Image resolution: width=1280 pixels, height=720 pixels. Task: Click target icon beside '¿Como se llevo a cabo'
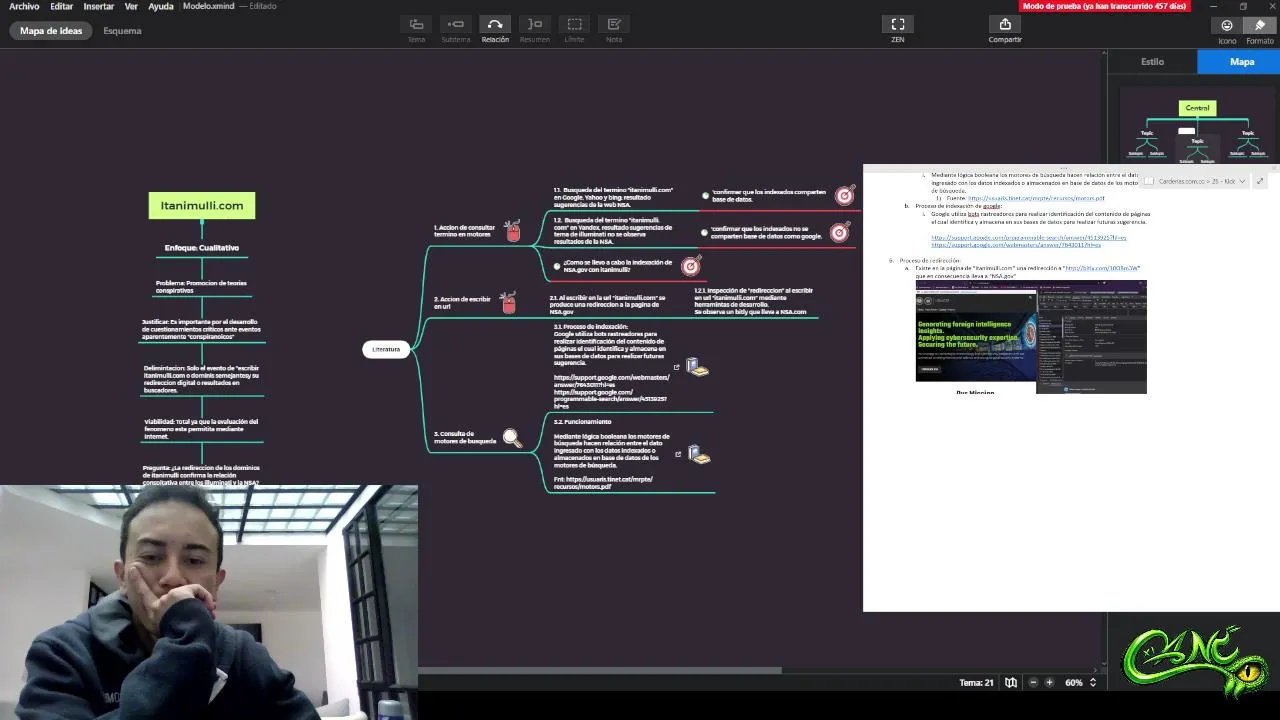coord(690,266)
